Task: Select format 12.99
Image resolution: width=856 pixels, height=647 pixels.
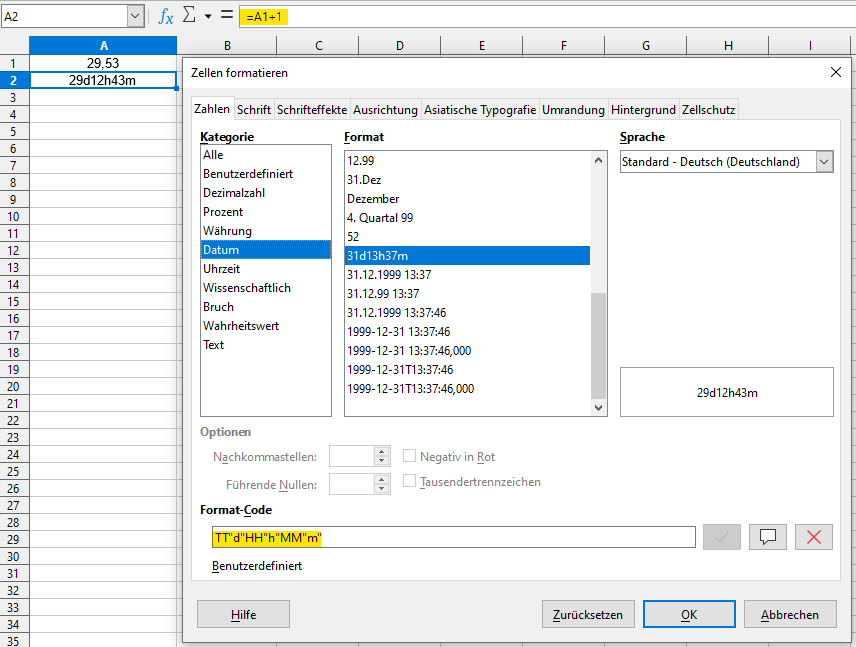Action: point(467,161)
